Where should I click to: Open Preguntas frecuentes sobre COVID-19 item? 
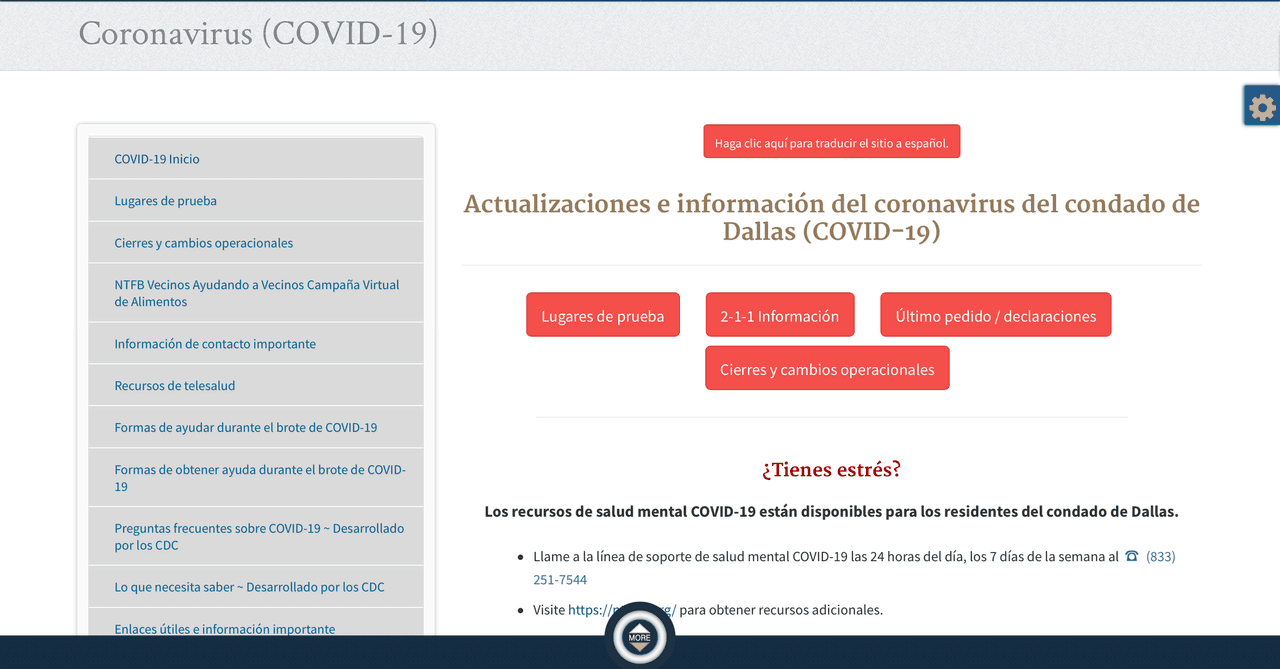(259, 537)
